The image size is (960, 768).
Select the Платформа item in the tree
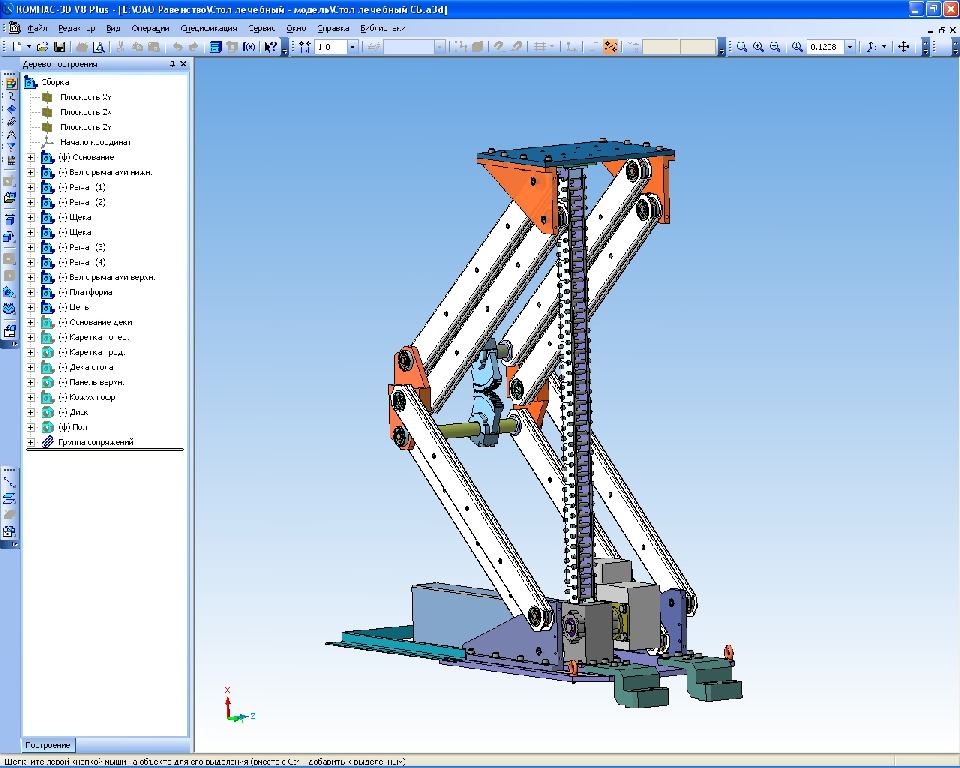[x=91, y=292]
